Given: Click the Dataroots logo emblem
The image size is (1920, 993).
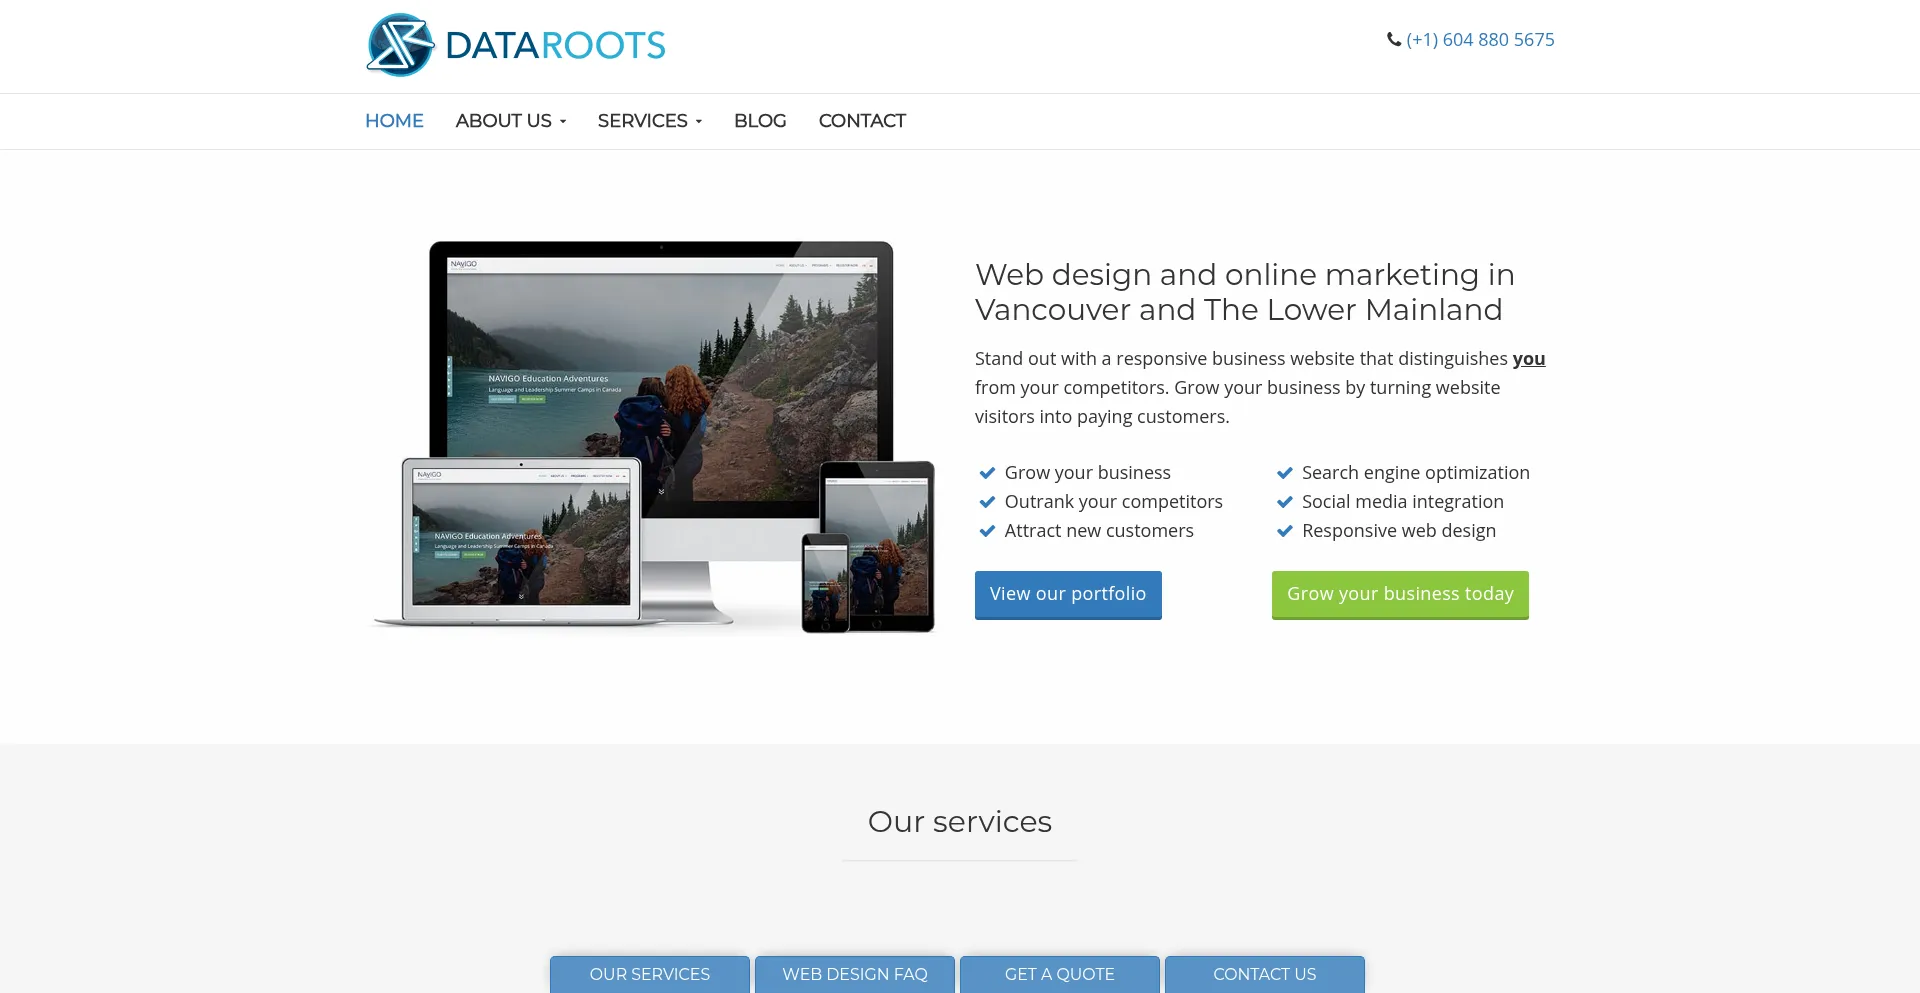Looking at the screenshot, I should pyautogui.click(x=400, y=45).
